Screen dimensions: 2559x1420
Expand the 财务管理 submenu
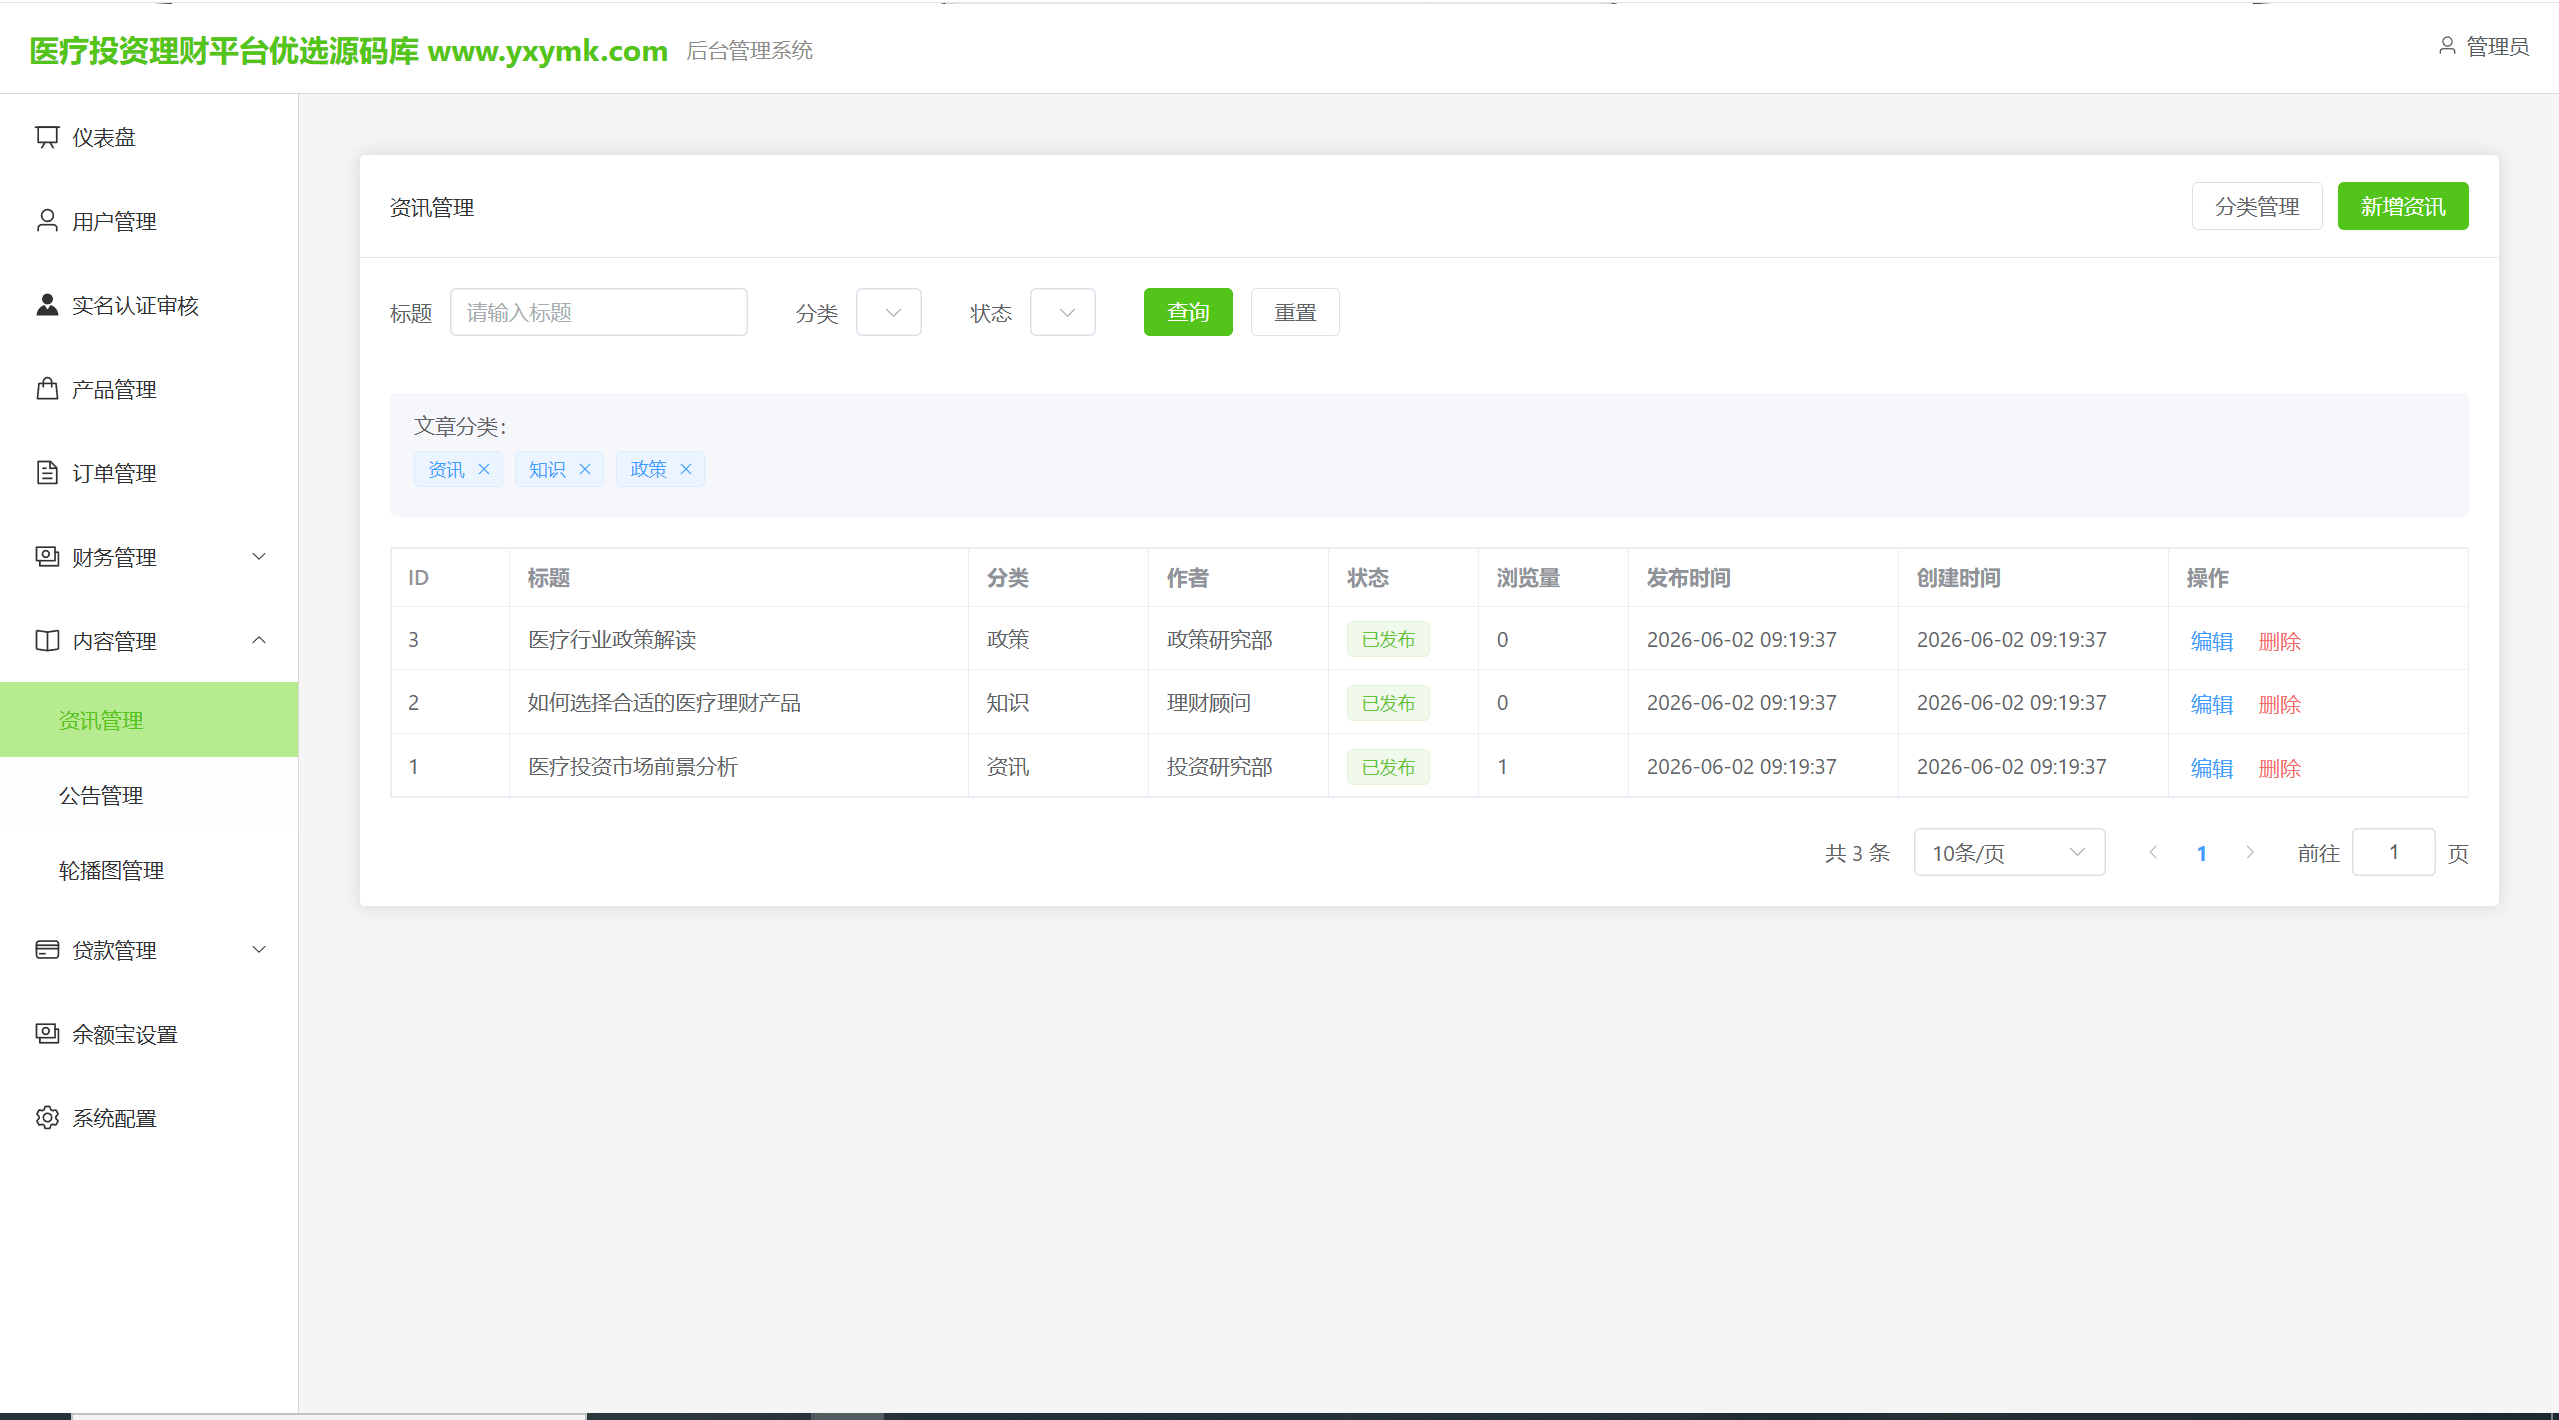[149, 557]
